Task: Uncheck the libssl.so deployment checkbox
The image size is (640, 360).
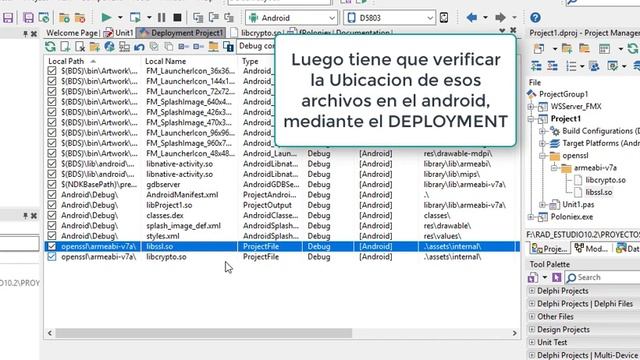Action: click(52, 246)
